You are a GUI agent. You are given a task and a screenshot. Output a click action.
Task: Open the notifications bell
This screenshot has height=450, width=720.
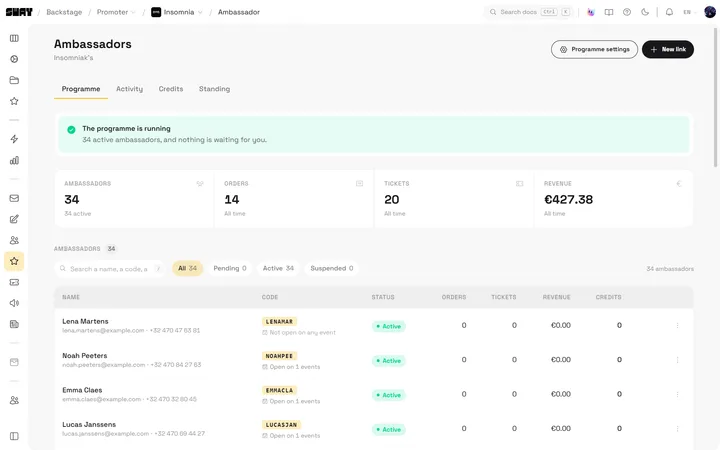pyautogui.click(x=669, y=12)
